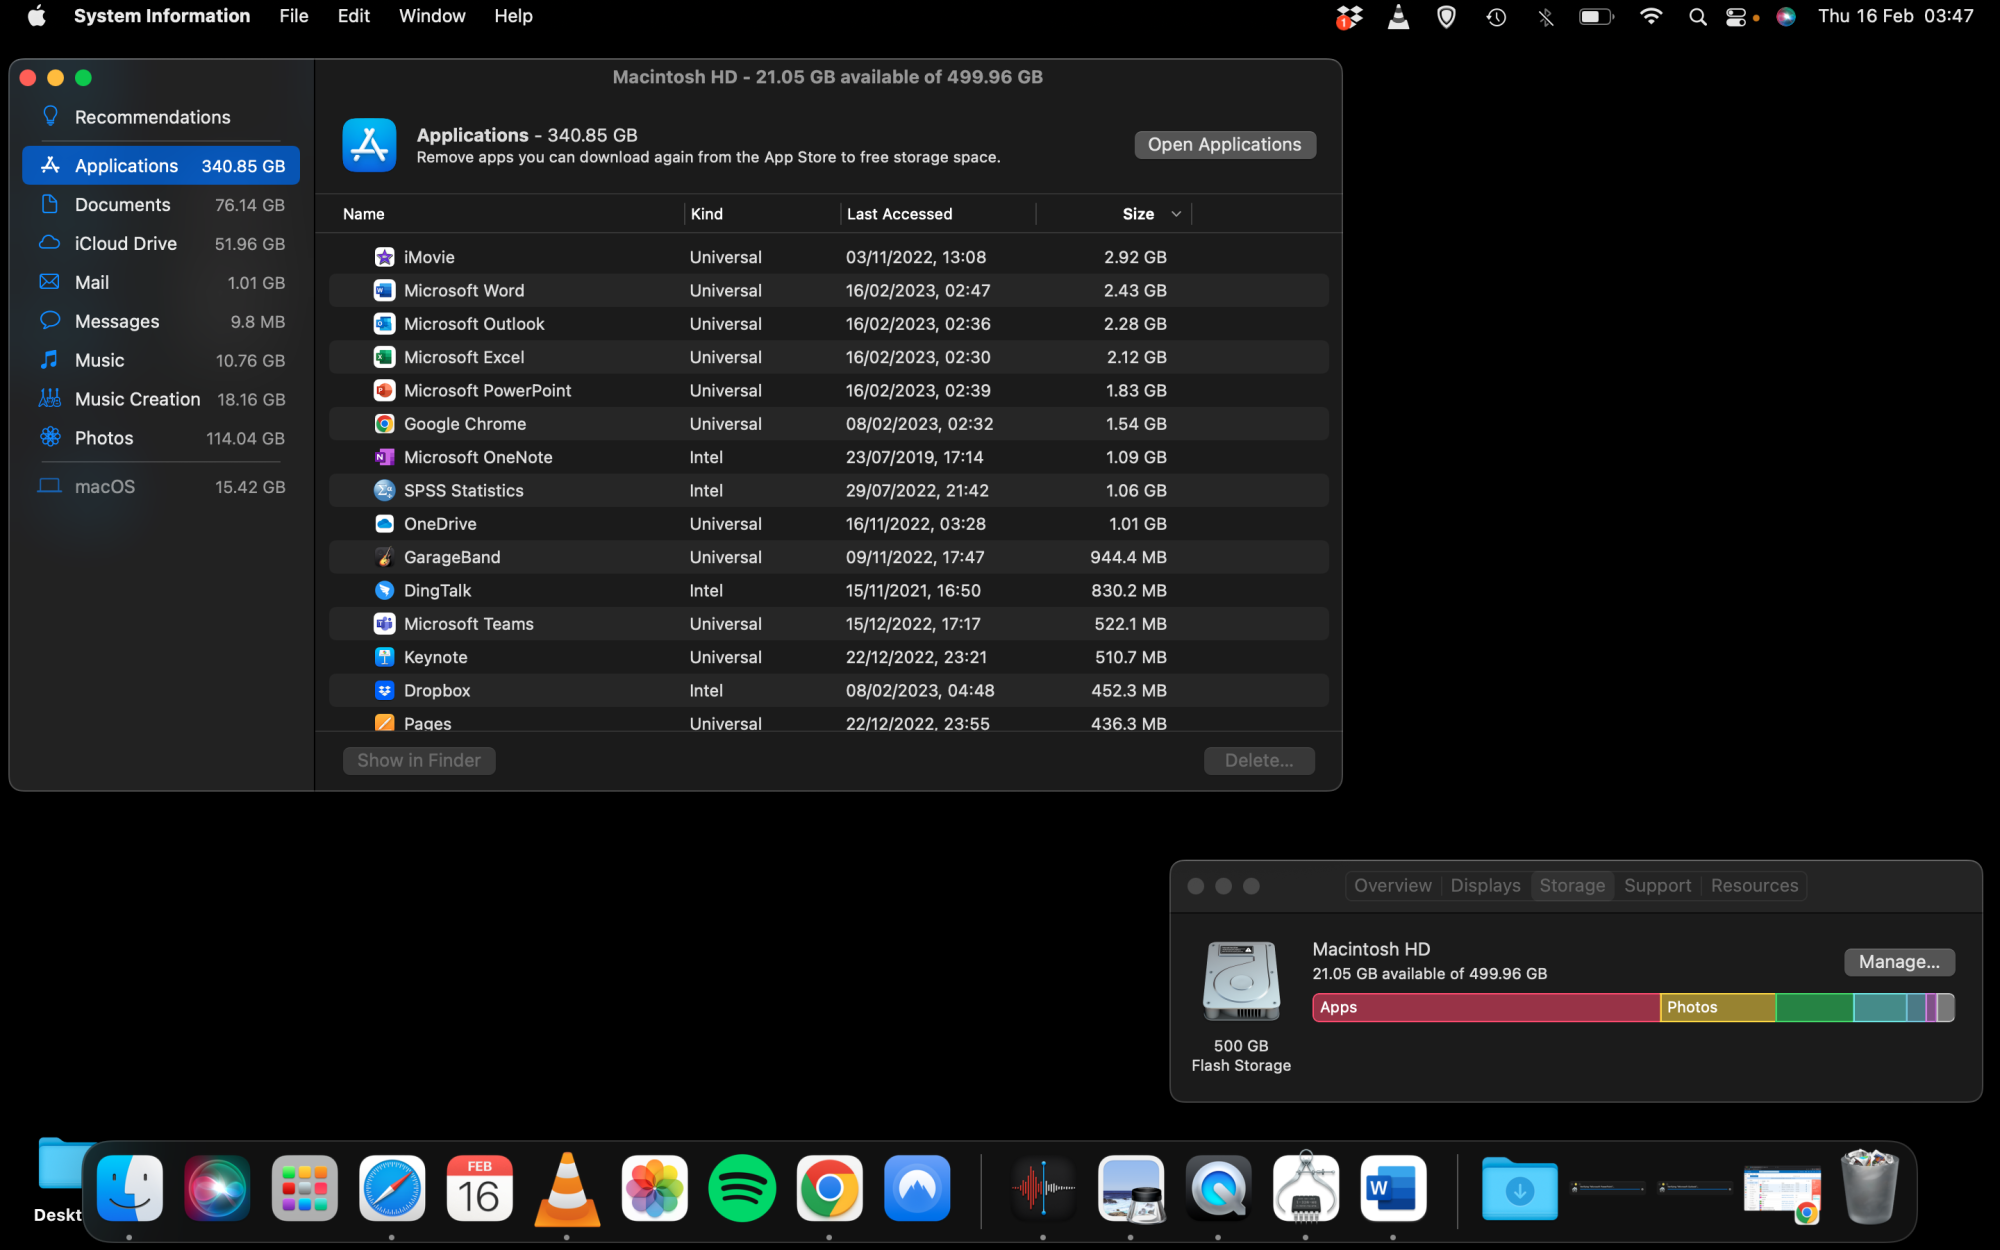Open Time Machine menu bar icon
This screenshot has height=1250, width=2000.
tap(1496, 17)
